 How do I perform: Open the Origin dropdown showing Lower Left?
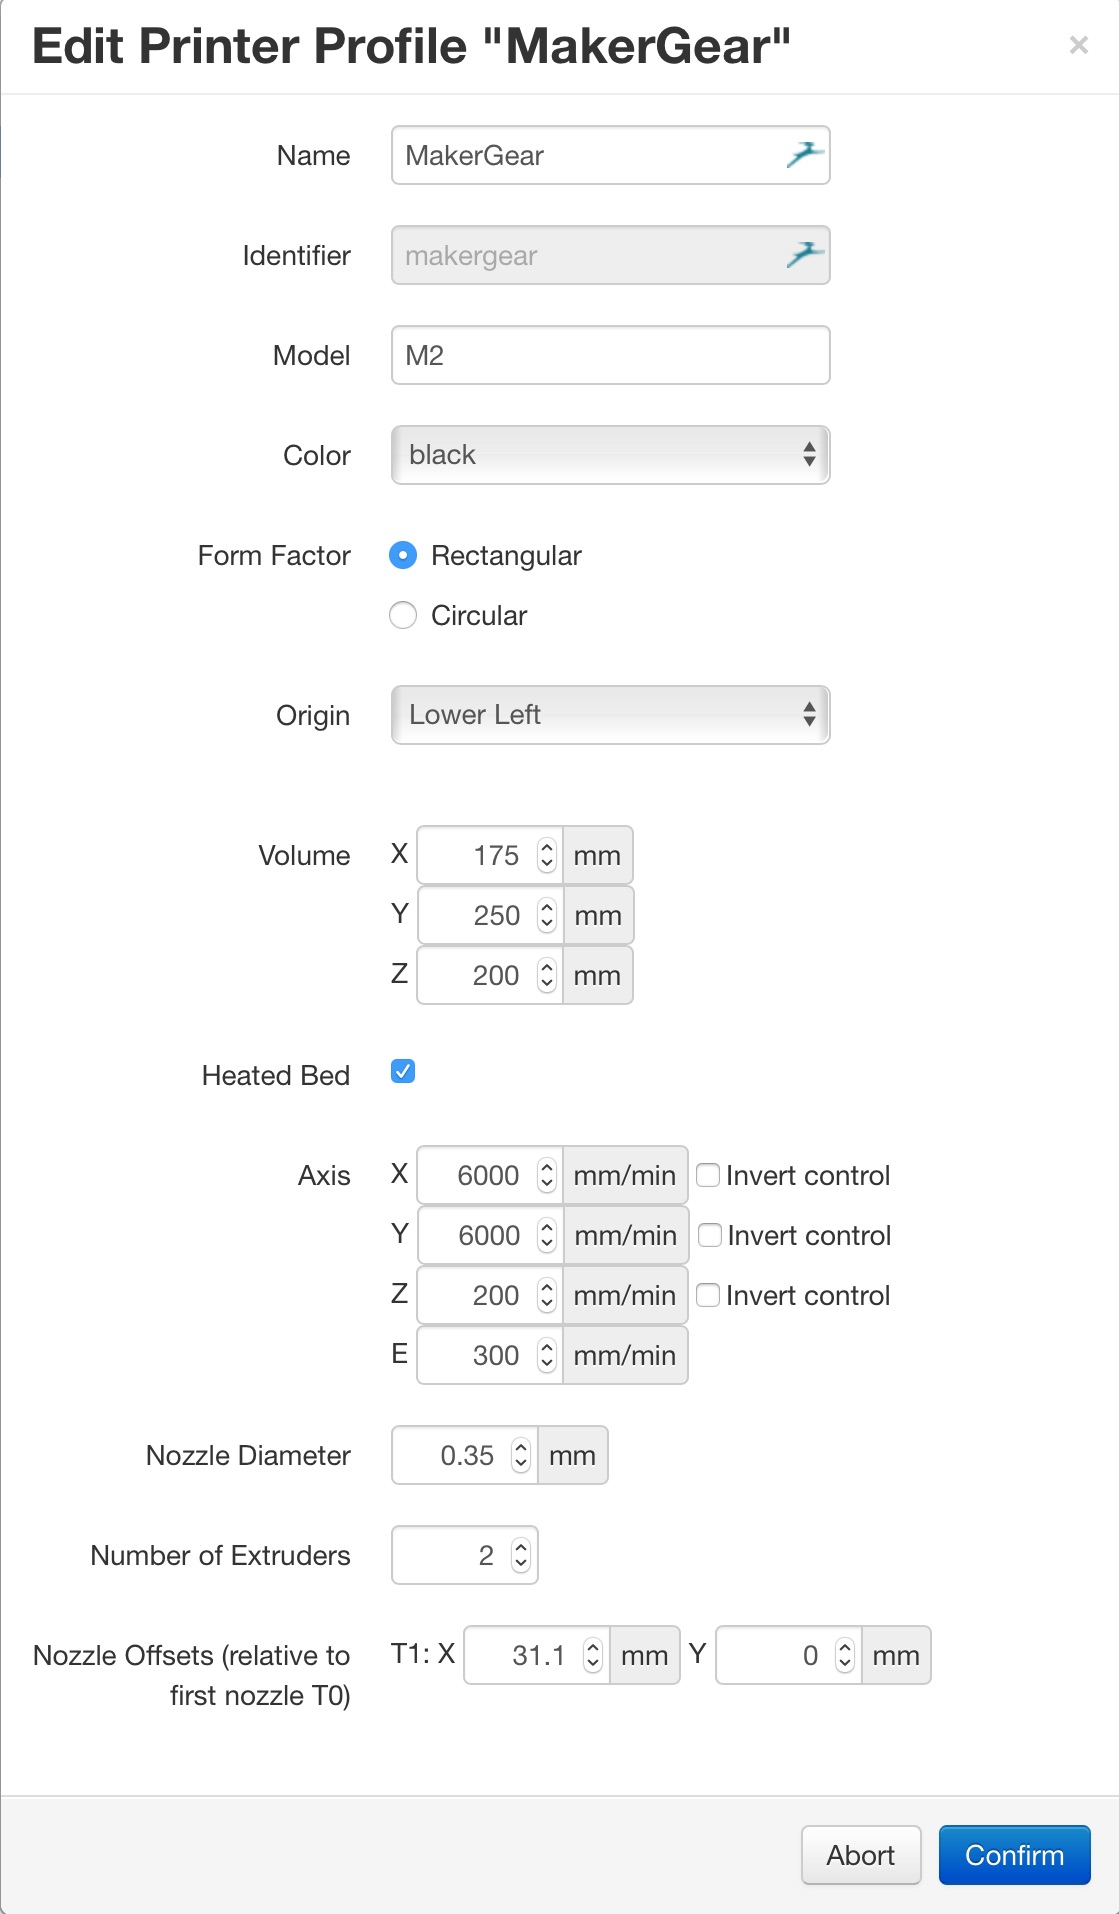tap(610, 715)
